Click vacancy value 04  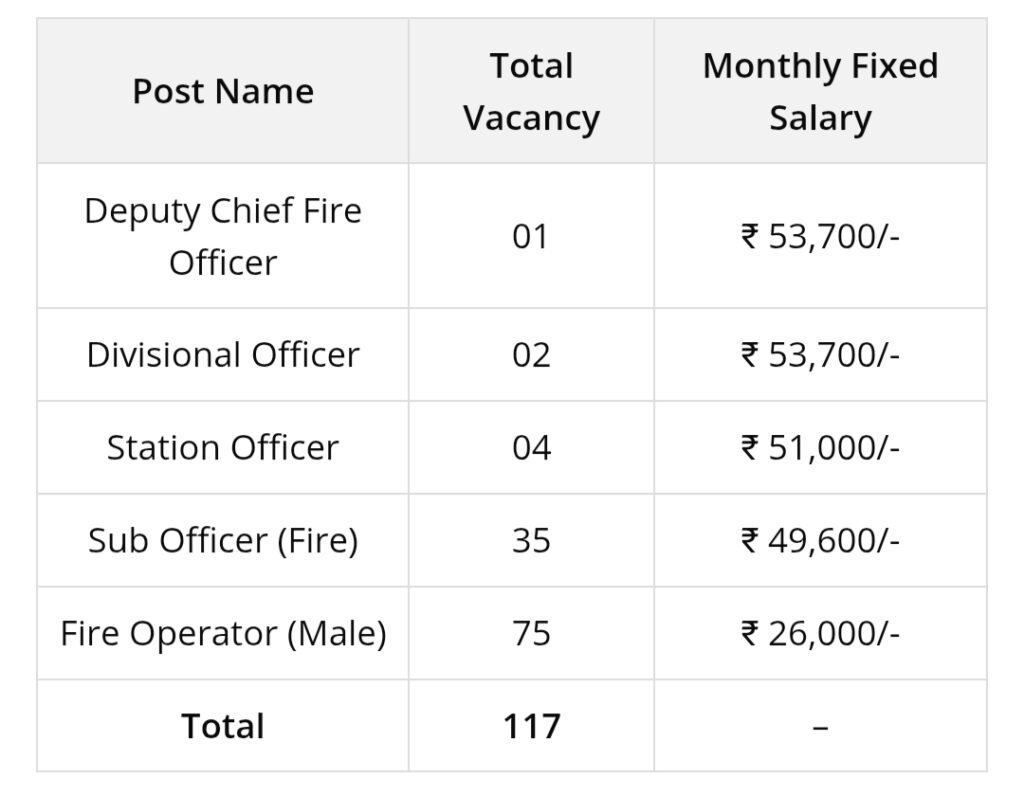click(531, 447)
